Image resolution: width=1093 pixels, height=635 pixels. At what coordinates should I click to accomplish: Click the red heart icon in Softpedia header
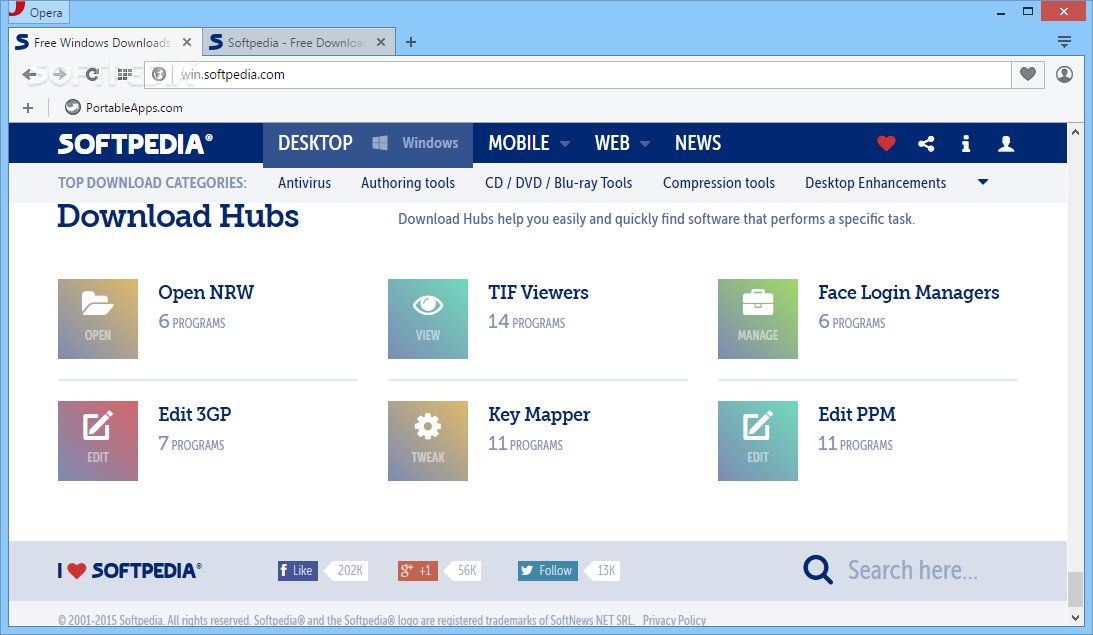[x=886, y=144]
